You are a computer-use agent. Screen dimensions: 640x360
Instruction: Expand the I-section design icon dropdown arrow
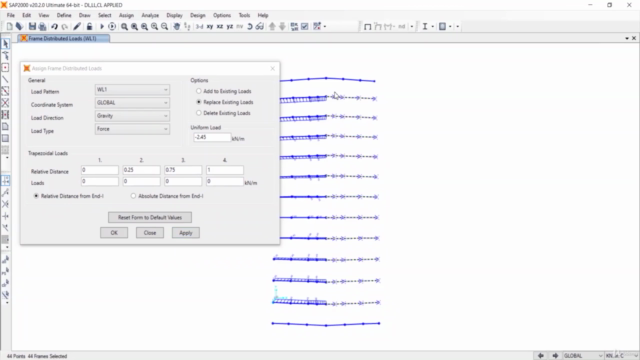click(433, 27)
